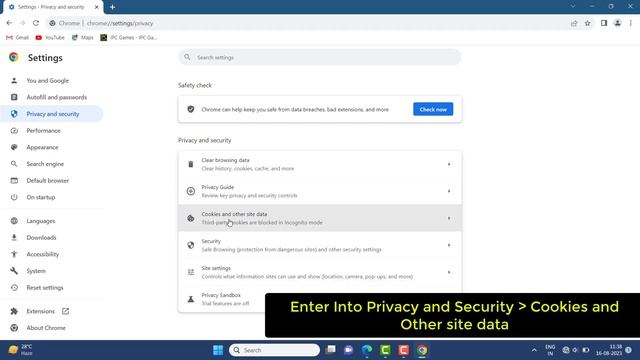The width and height of the screenshot is (640, 360).
Task: Bookmark this page with star icon
Action: pyautogui.click(x=587, y=23)
